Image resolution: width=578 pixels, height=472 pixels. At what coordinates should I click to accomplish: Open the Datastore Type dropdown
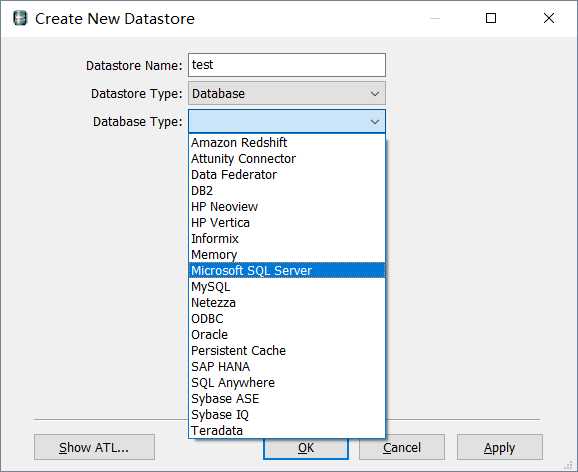[287, 94]
